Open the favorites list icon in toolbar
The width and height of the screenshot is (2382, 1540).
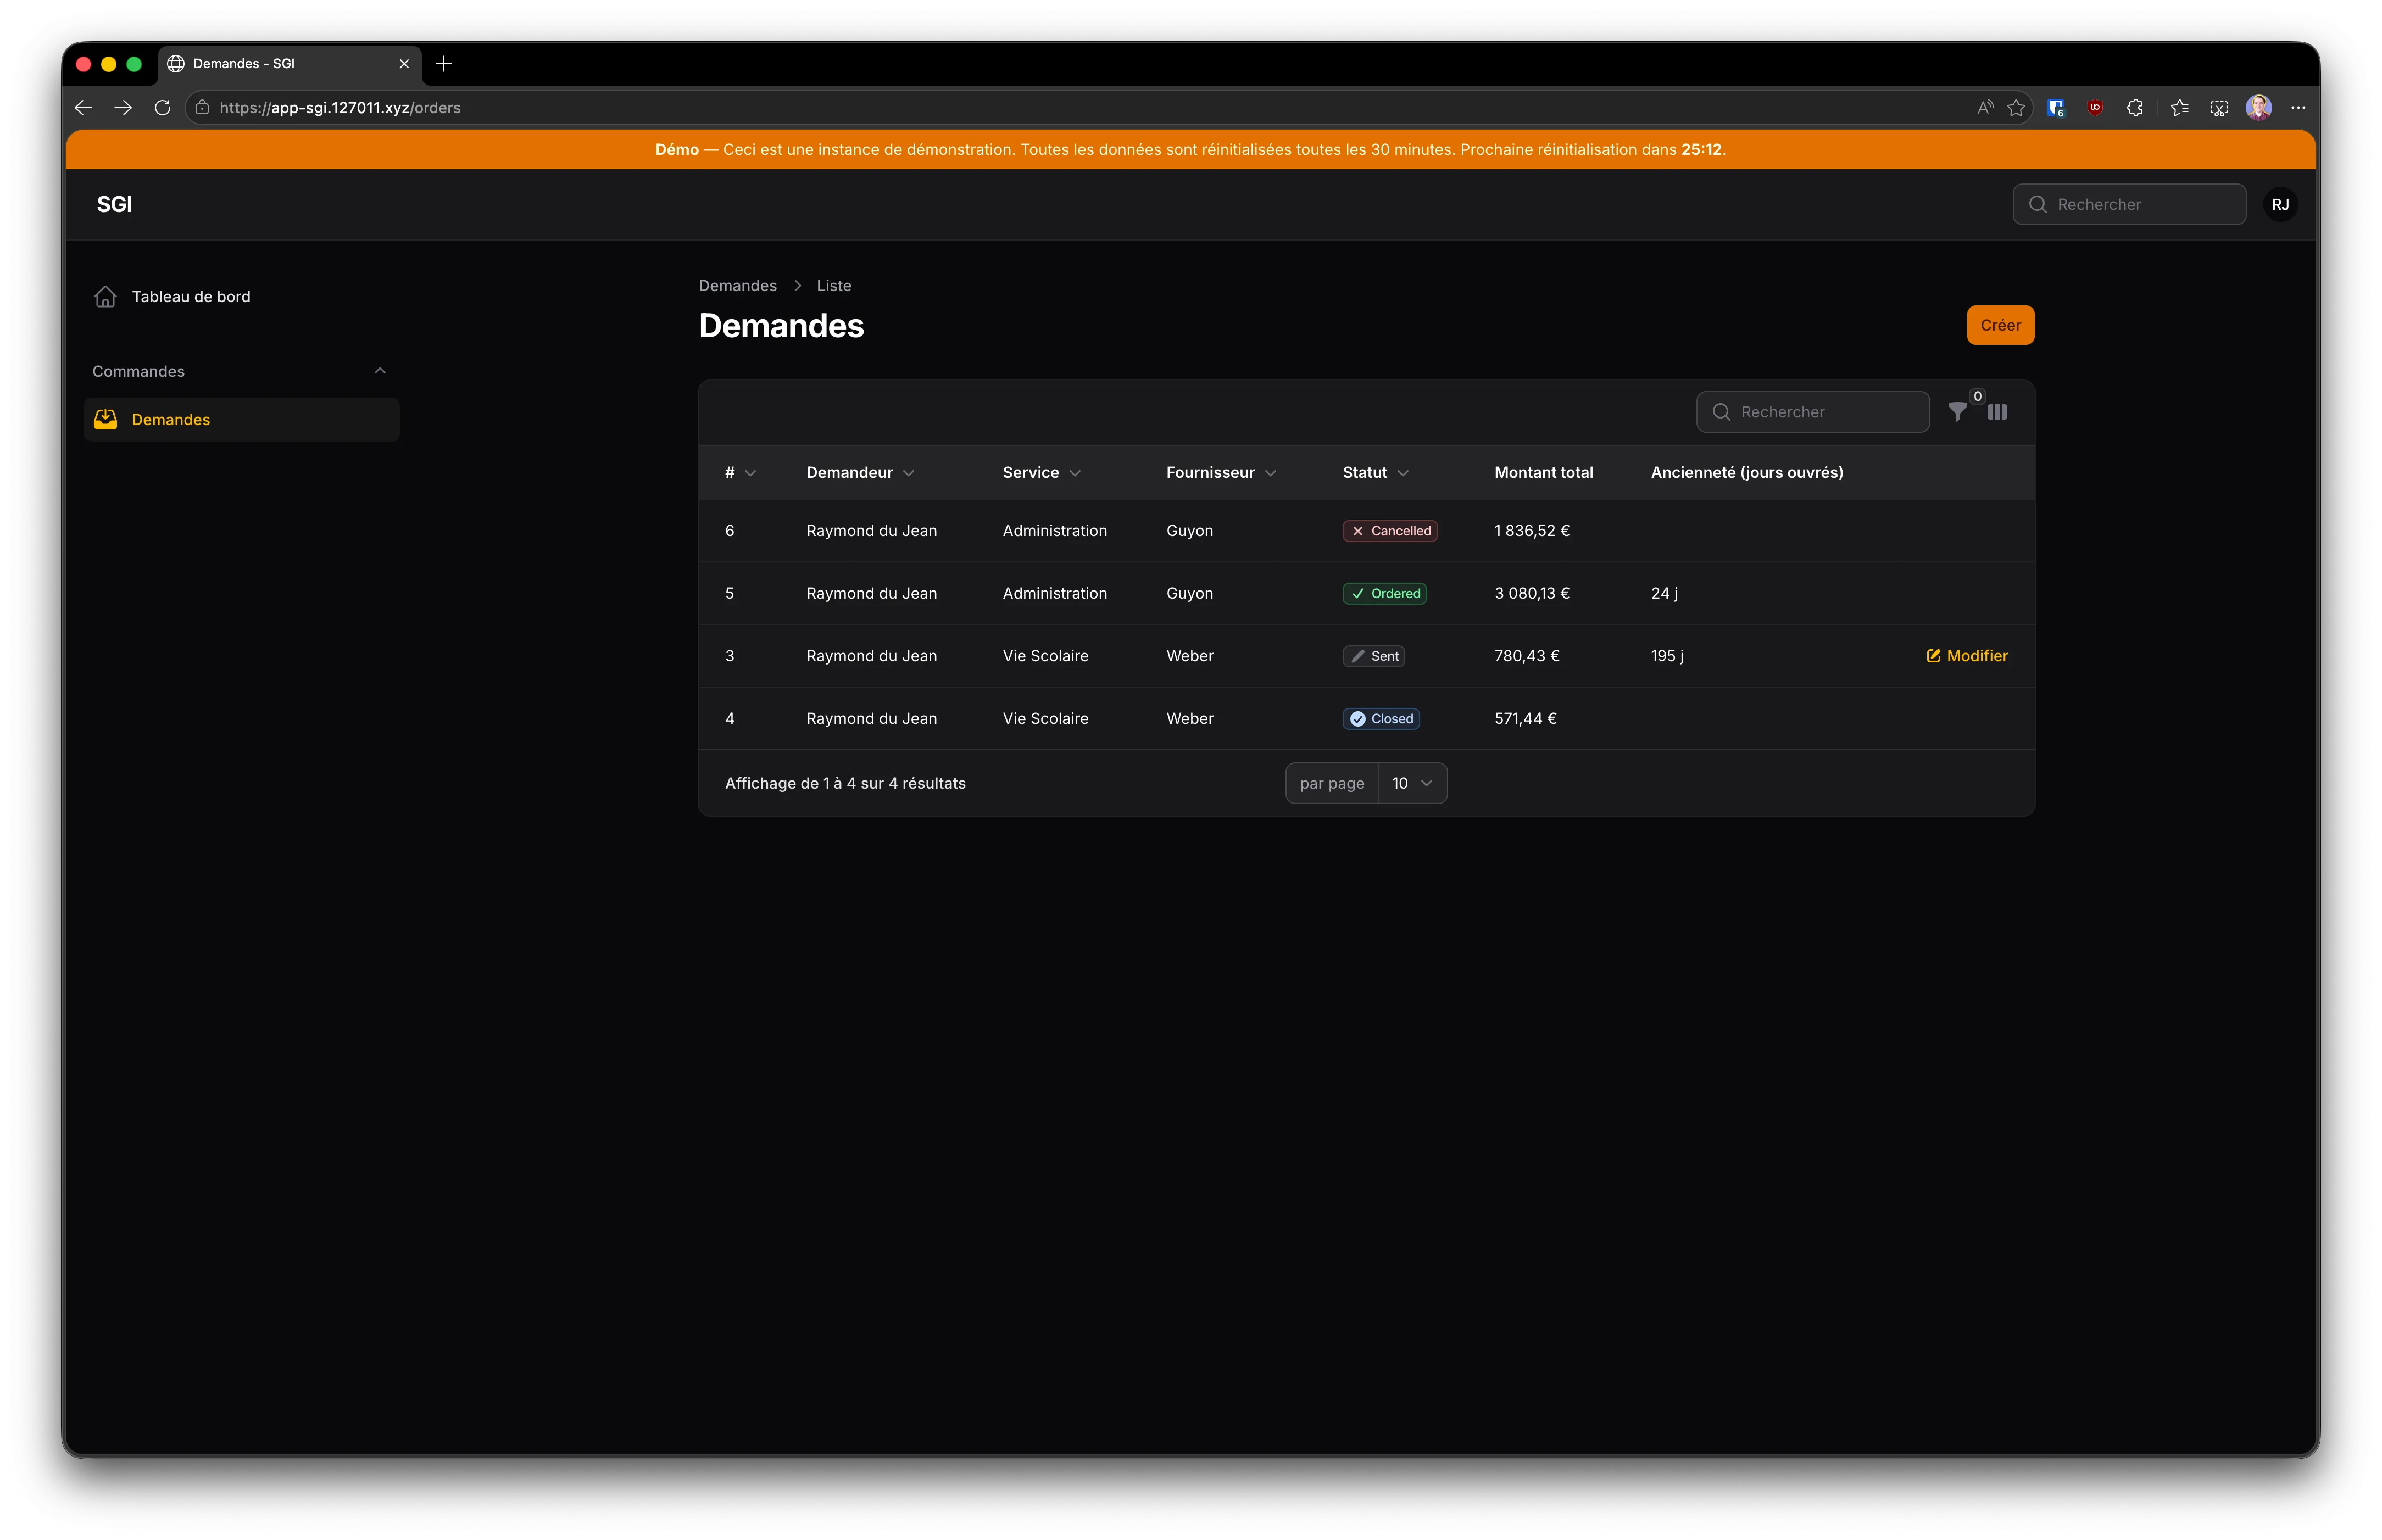click(2180, 108)
